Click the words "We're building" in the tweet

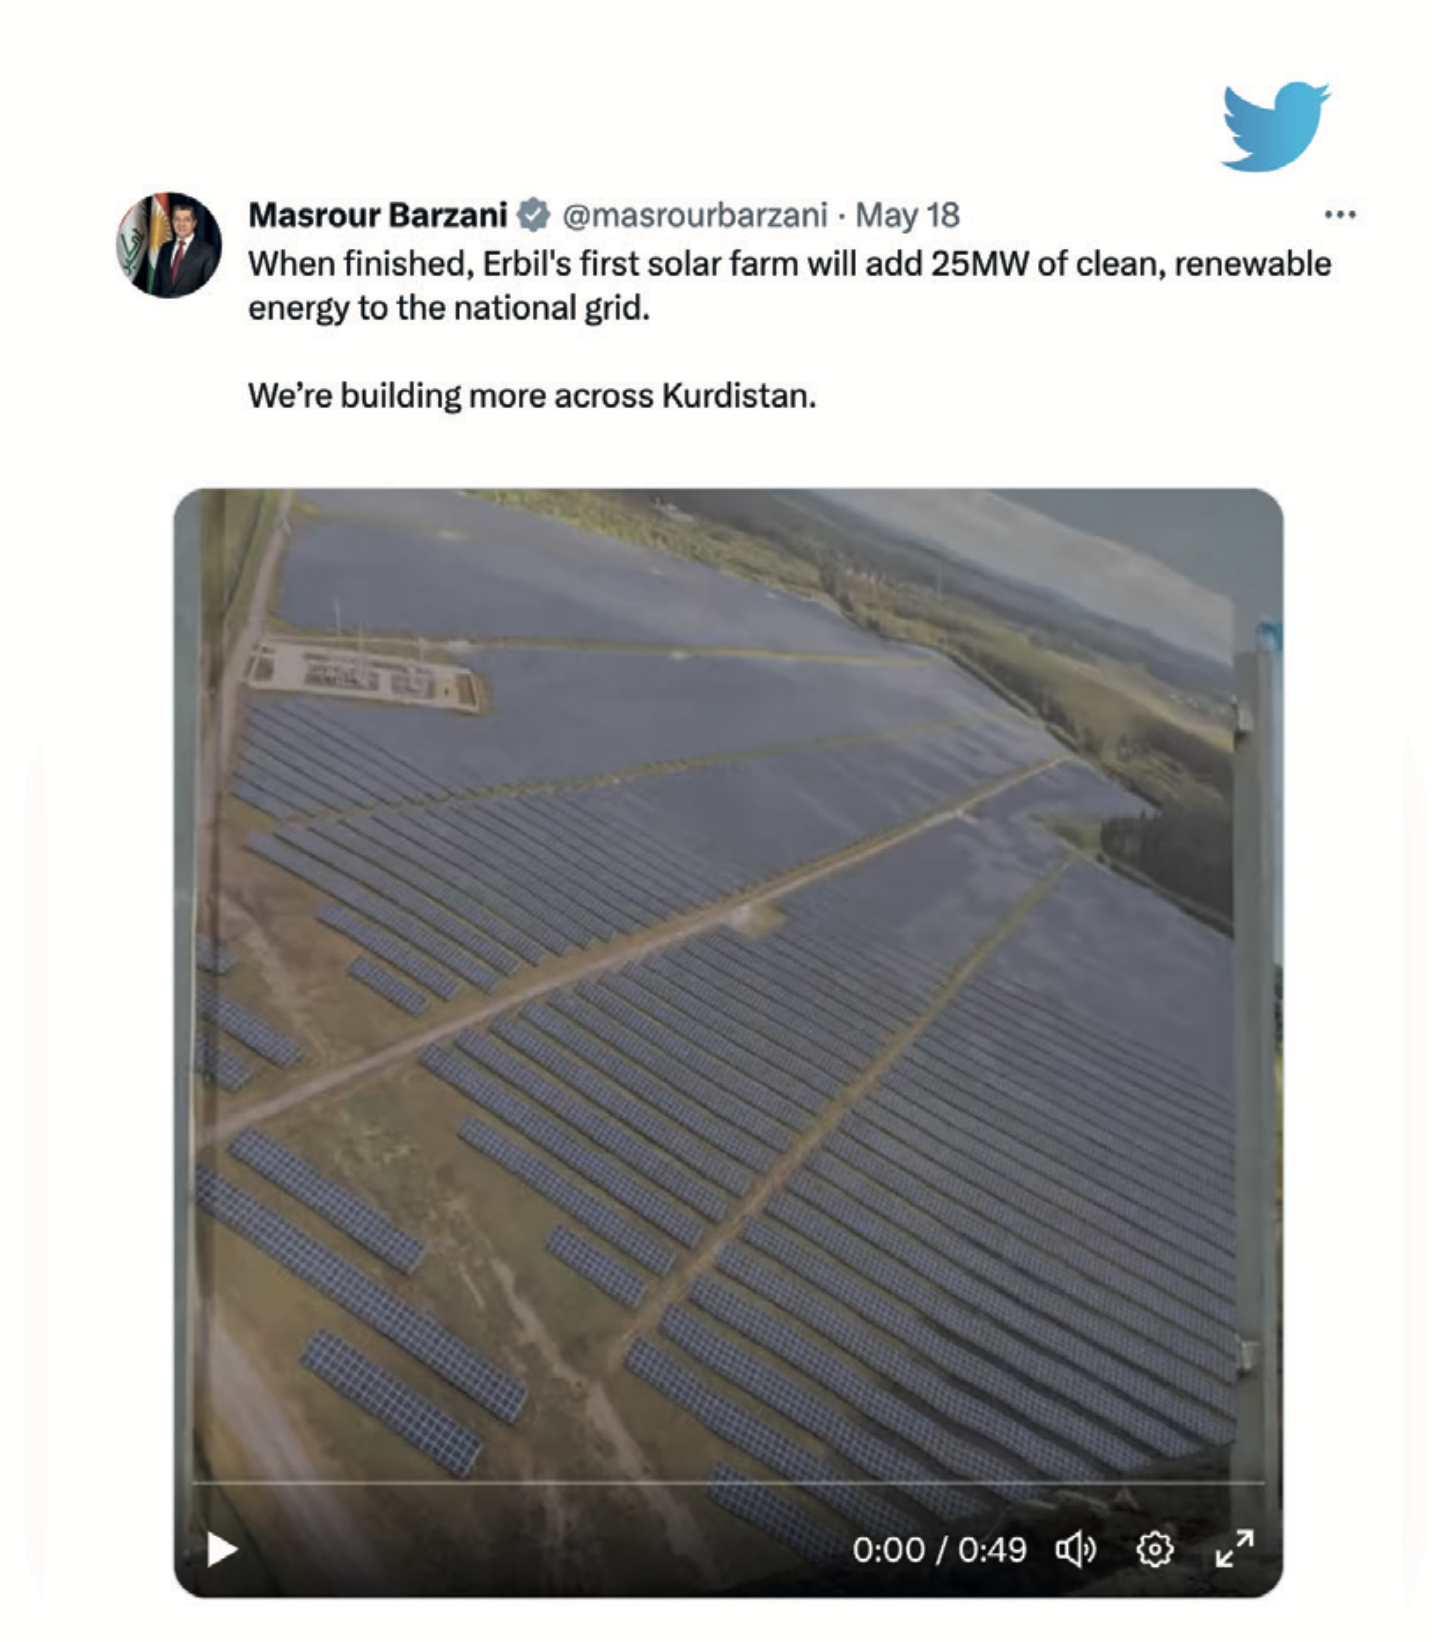[354, 396]
